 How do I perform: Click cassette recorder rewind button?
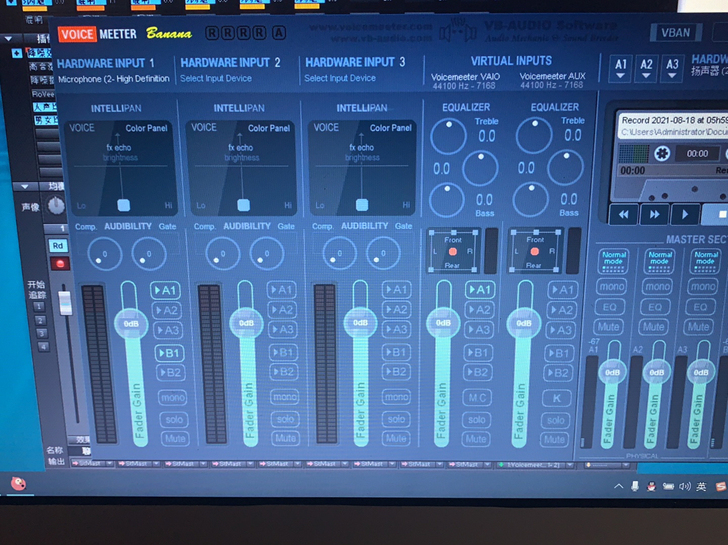coord(623,214)
